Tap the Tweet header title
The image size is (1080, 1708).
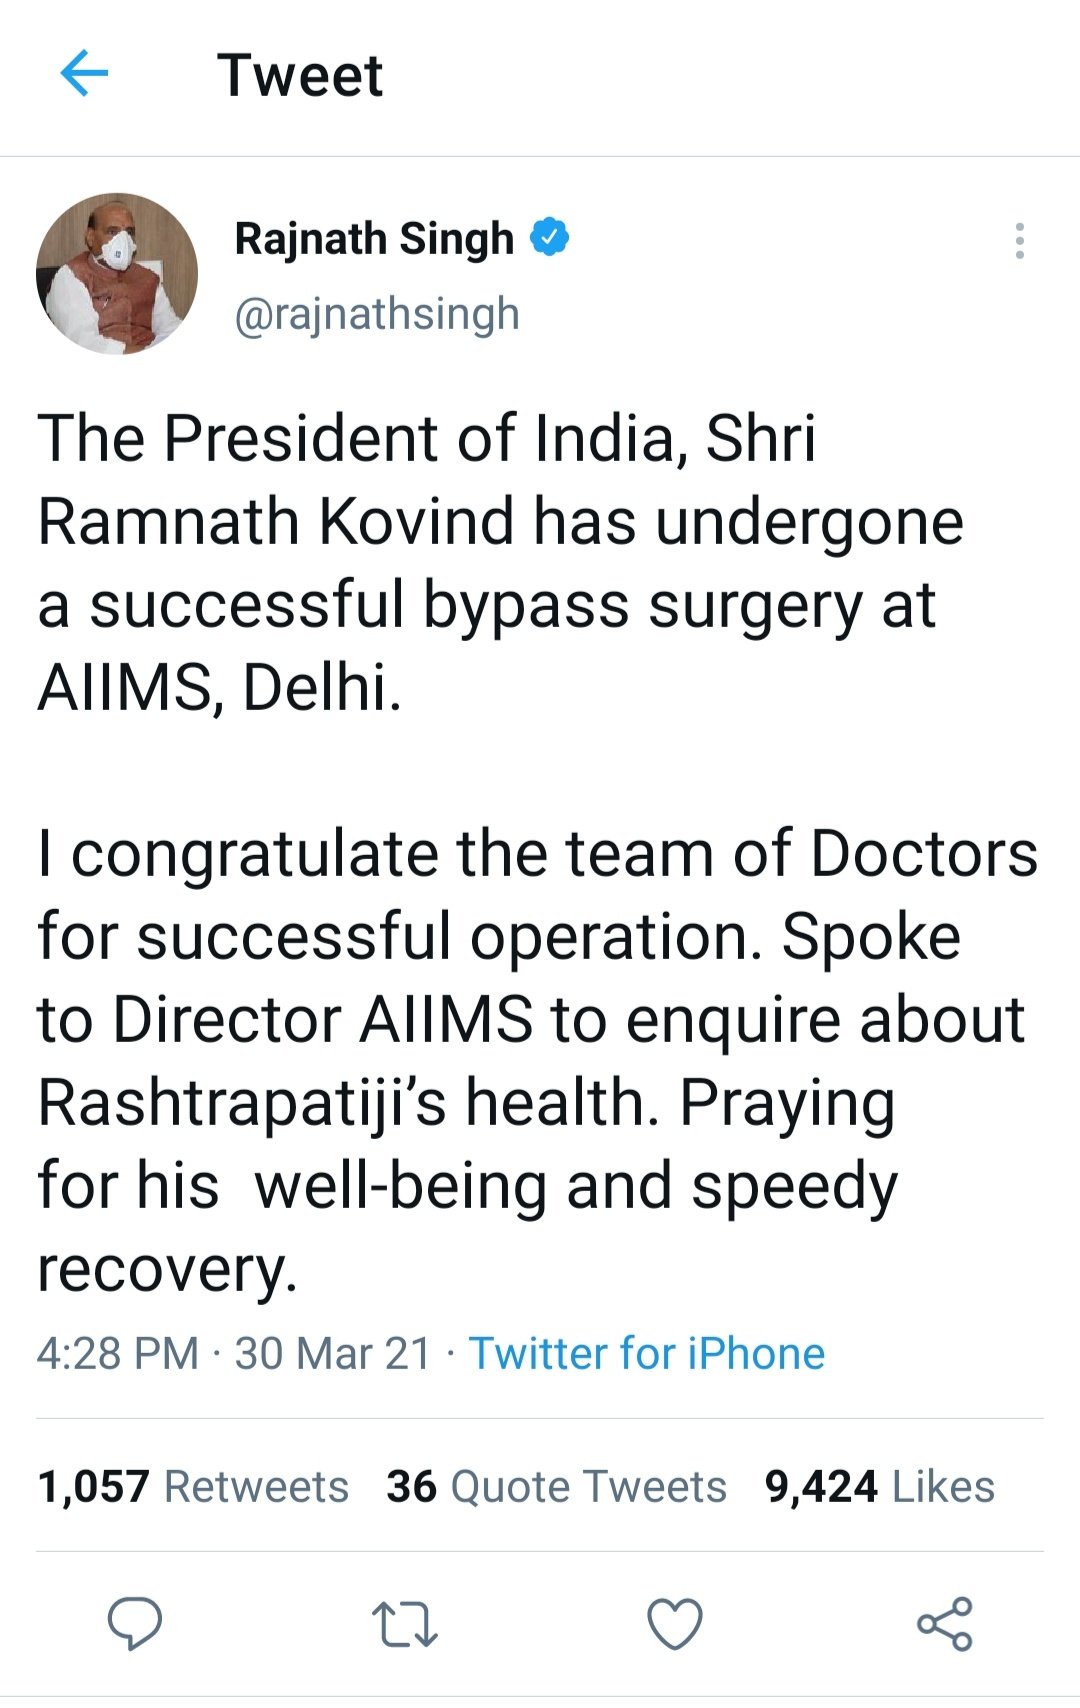[300, 76]
